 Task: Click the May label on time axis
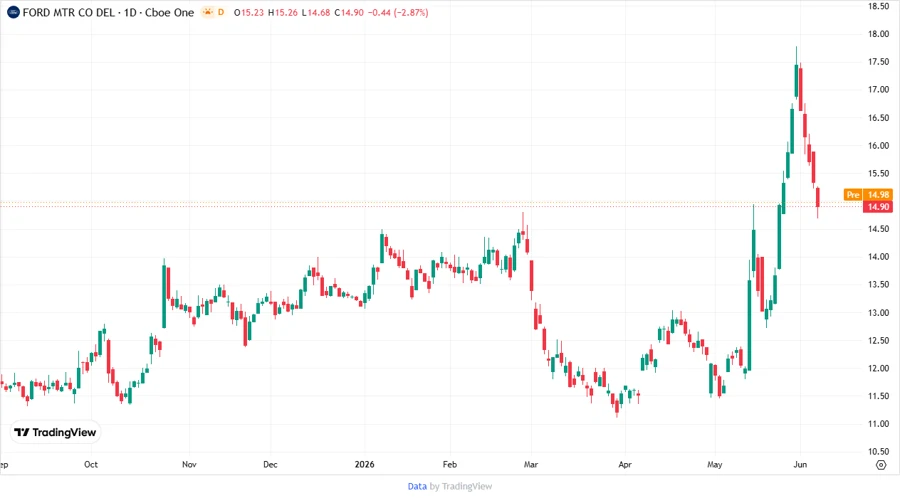coord(715,464)
